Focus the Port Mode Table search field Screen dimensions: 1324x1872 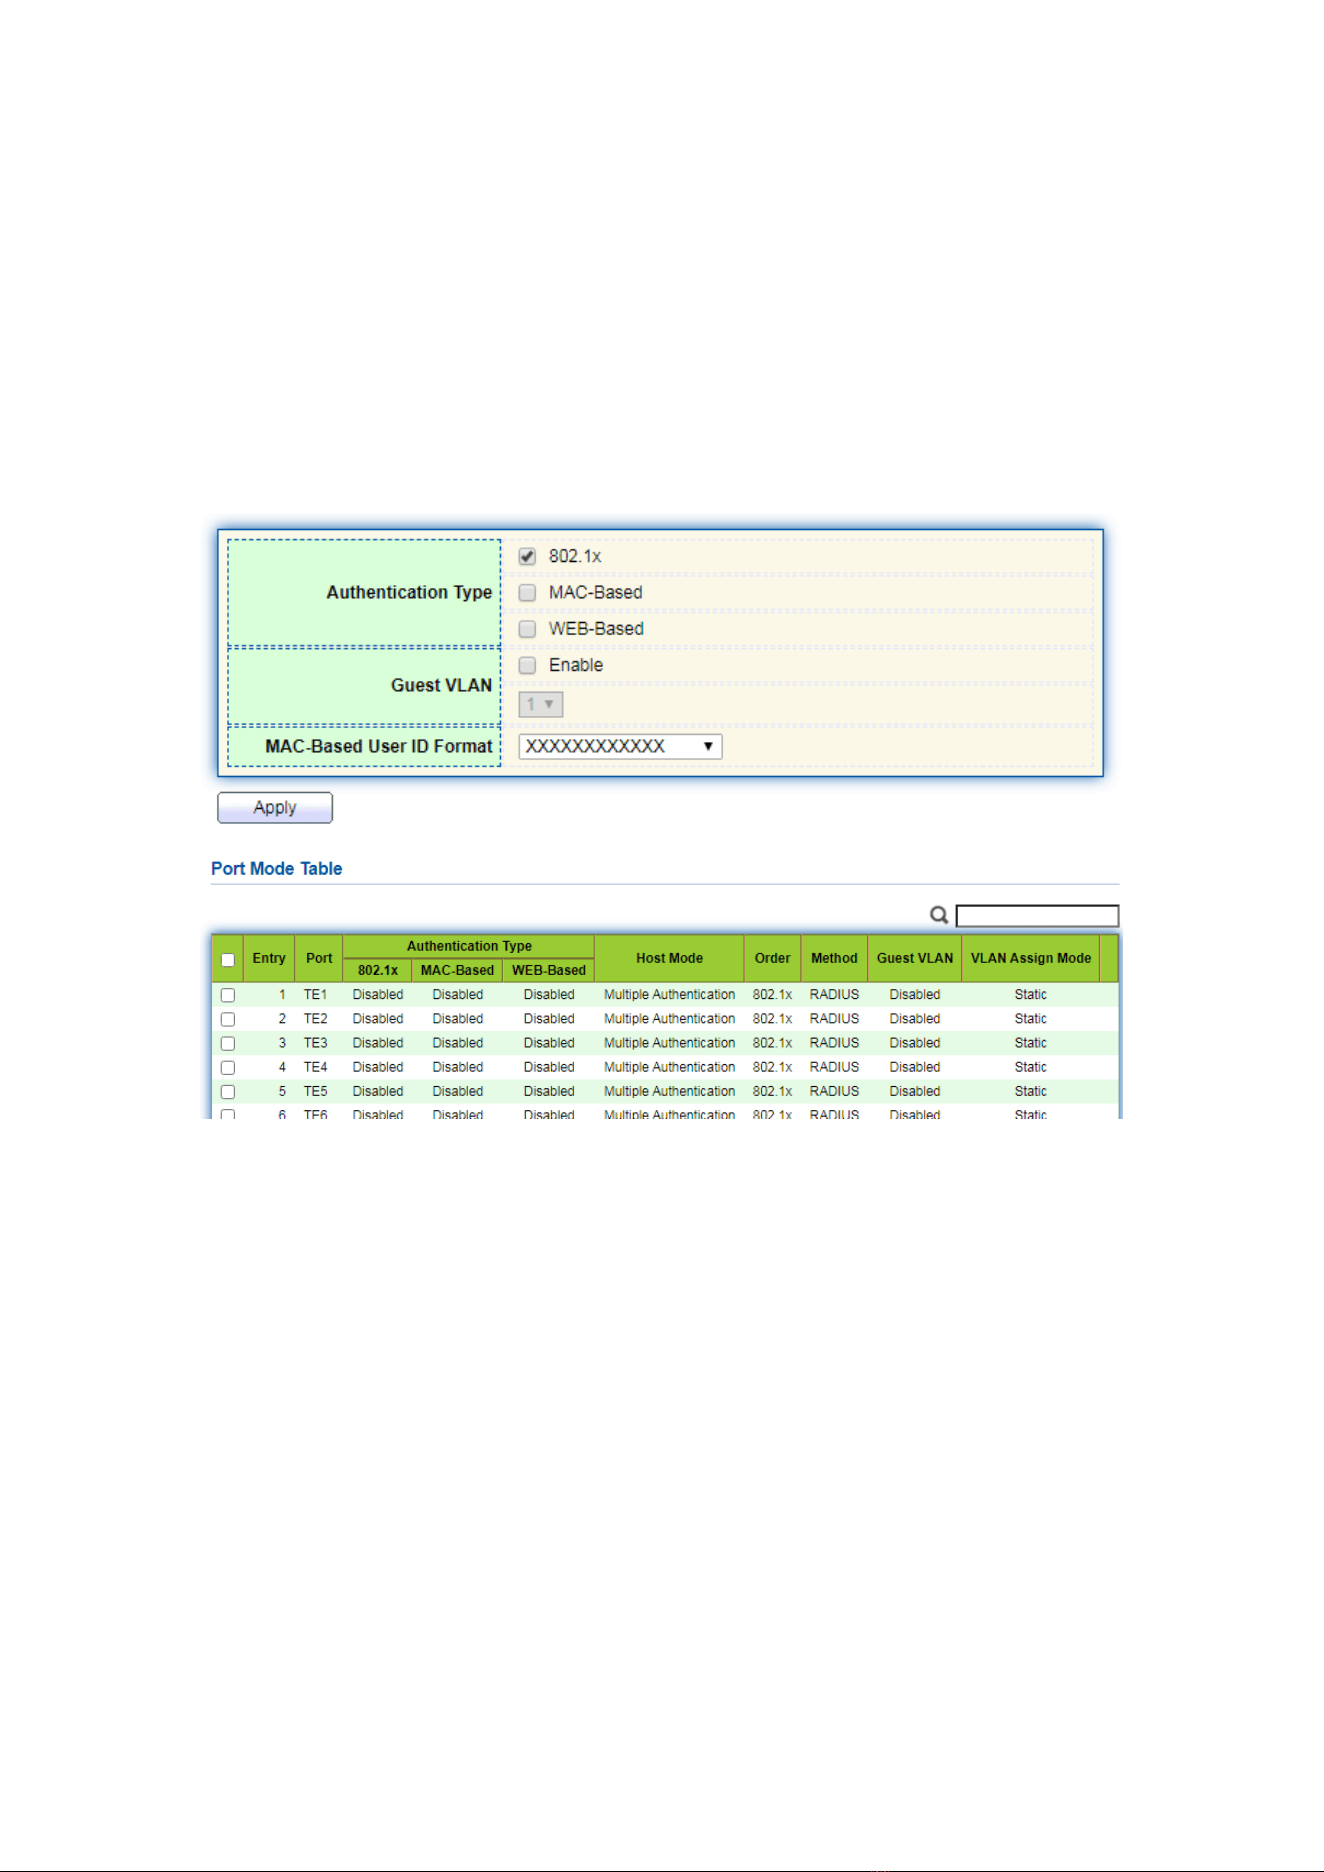pos(1037,916)
